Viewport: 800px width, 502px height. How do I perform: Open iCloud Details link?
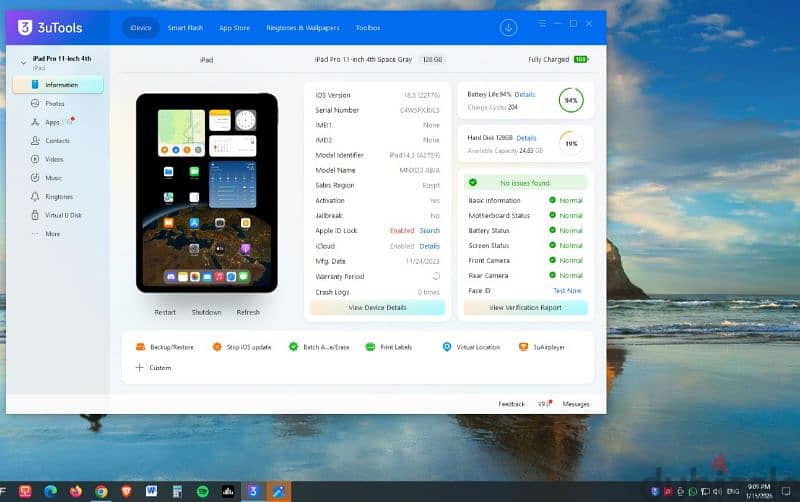click(430, 246)
